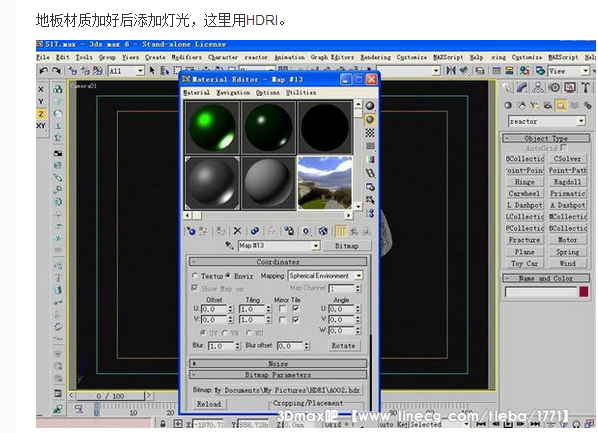Open the Options menu in Material Editor
598x433 pixels.
click(x=268, y=92)
